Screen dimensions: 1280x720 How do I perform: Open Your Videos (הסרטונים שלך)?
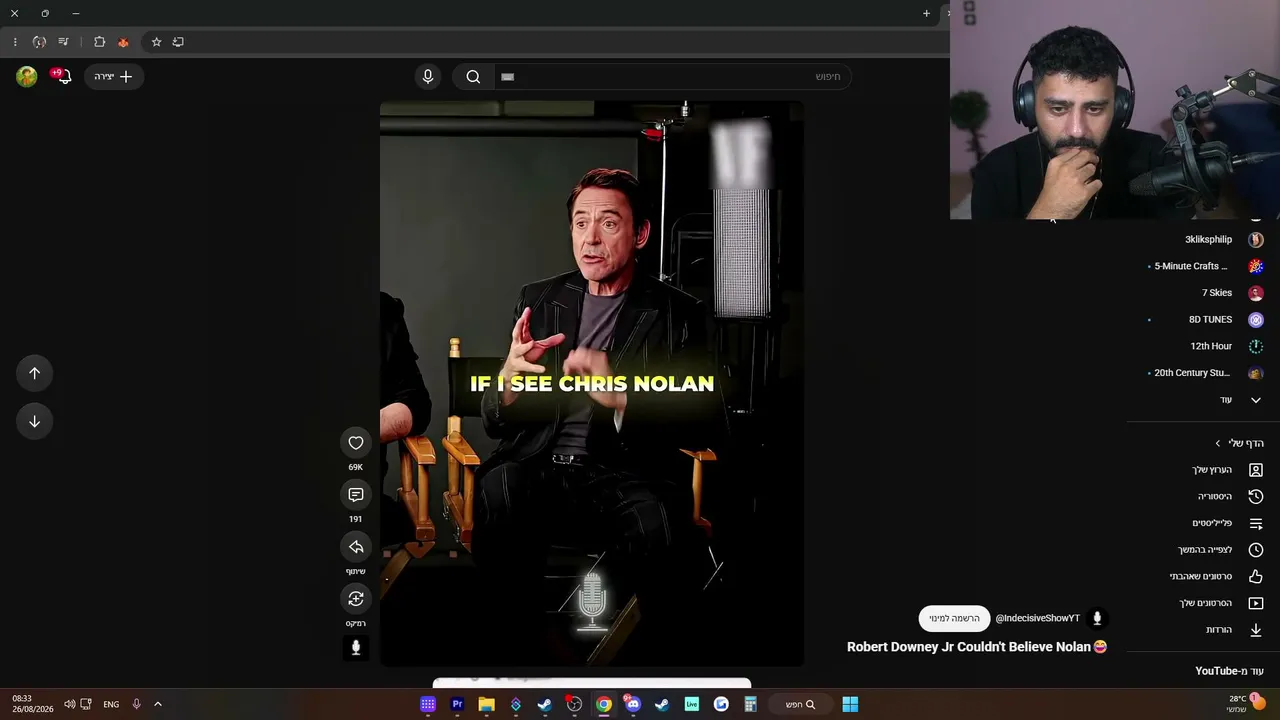(1200, 603)
